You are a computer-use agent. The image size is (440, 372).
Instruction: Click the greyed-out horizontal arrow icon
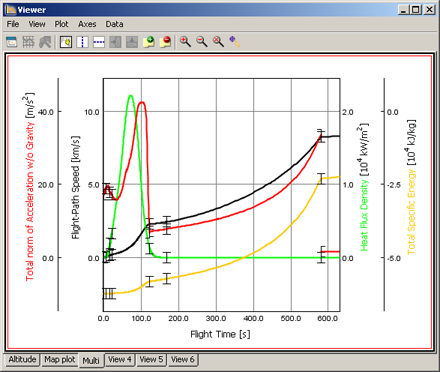(x=115, y=42)
